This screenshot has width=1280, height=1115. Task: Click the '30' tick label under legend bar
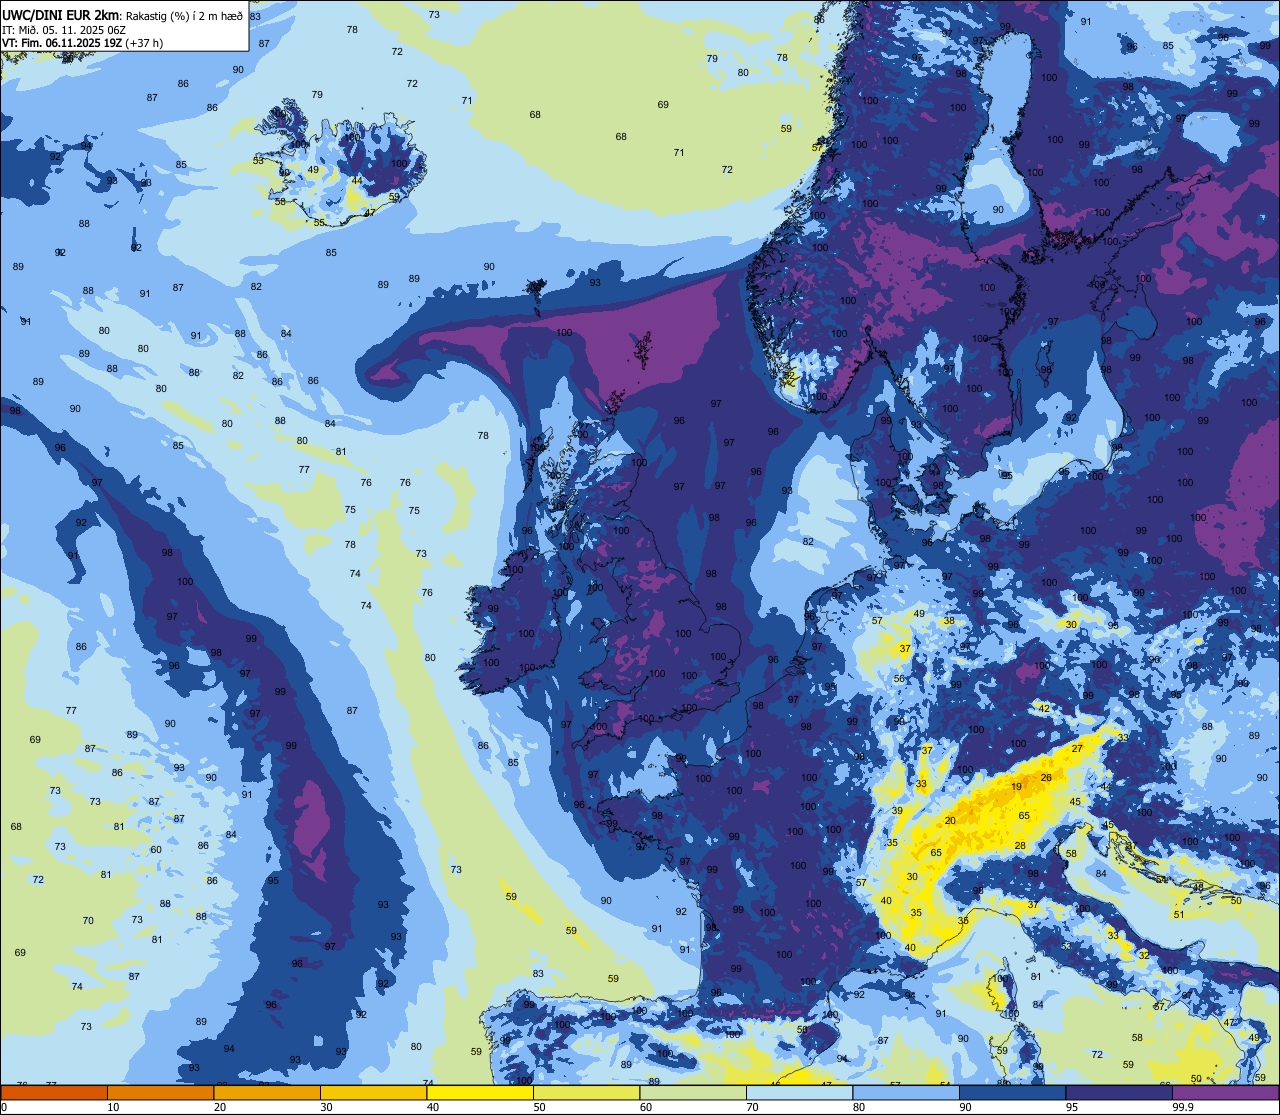[326, 1107]
